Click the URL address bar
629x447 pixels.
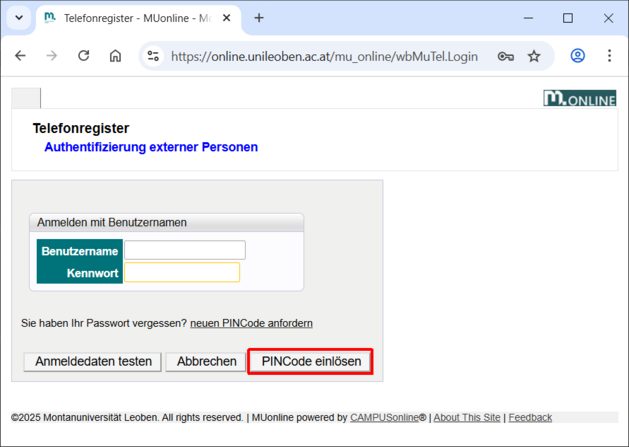[x=324, y=57]
